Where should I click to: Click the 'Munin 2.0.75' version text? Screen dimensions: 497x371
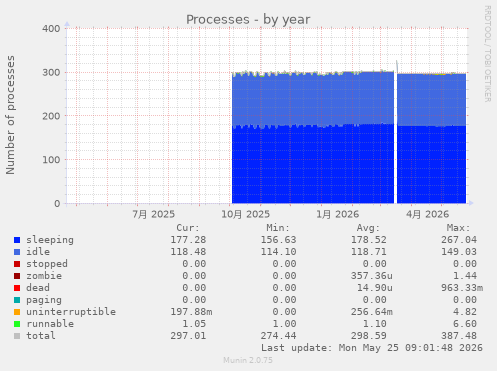coord(248,360)
